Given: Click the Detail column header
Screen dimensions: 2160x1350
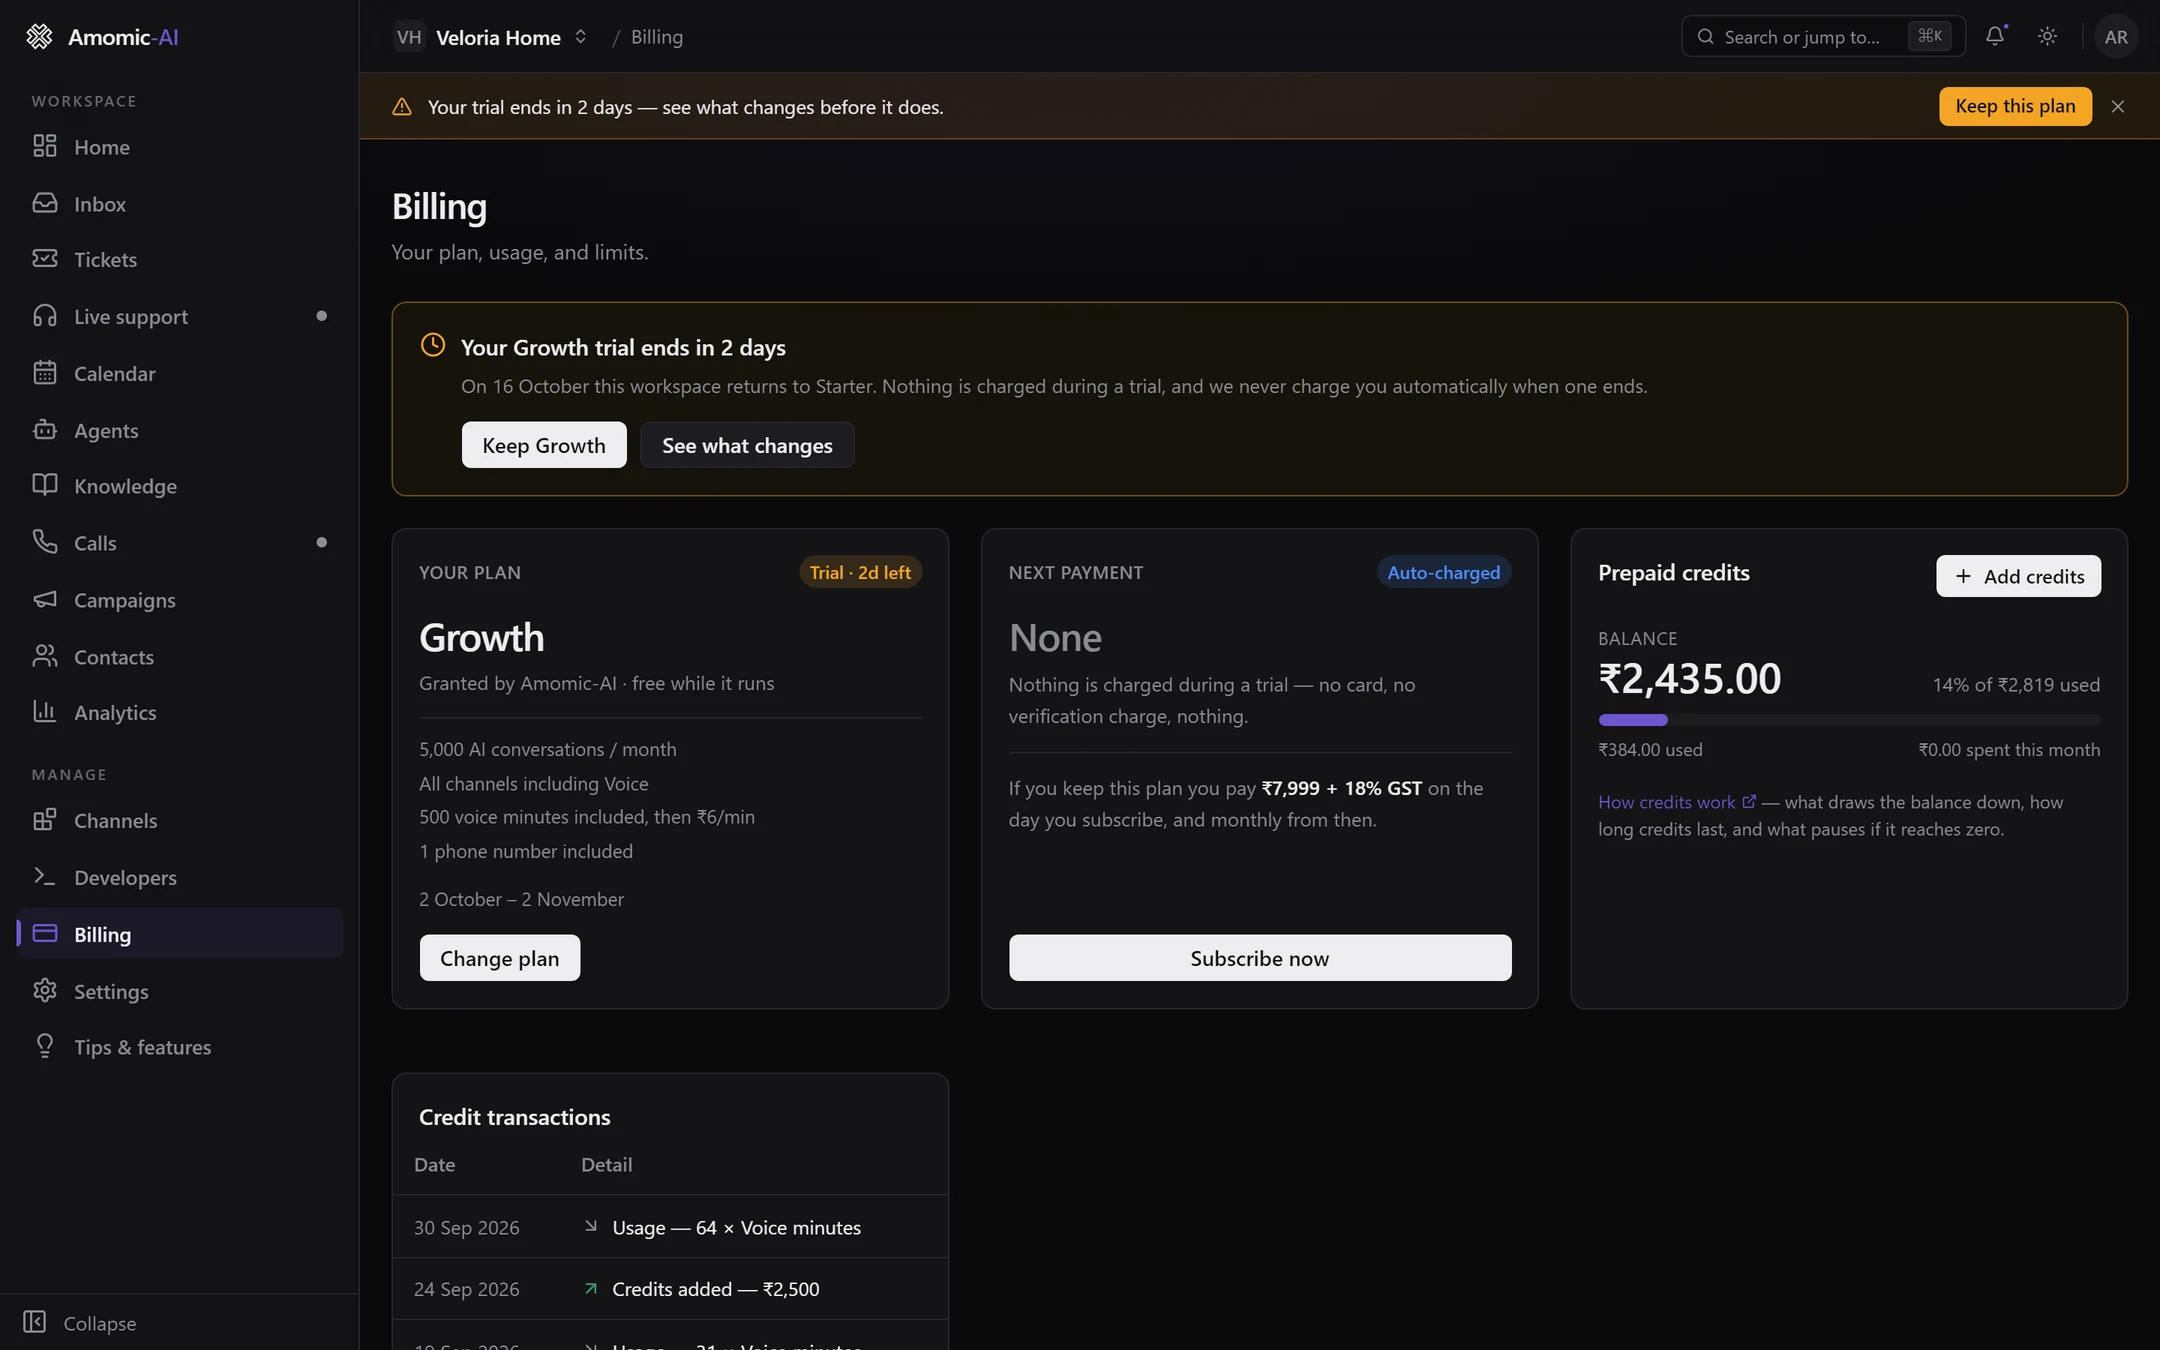Looking at the screenshot, I should 606,1164.
